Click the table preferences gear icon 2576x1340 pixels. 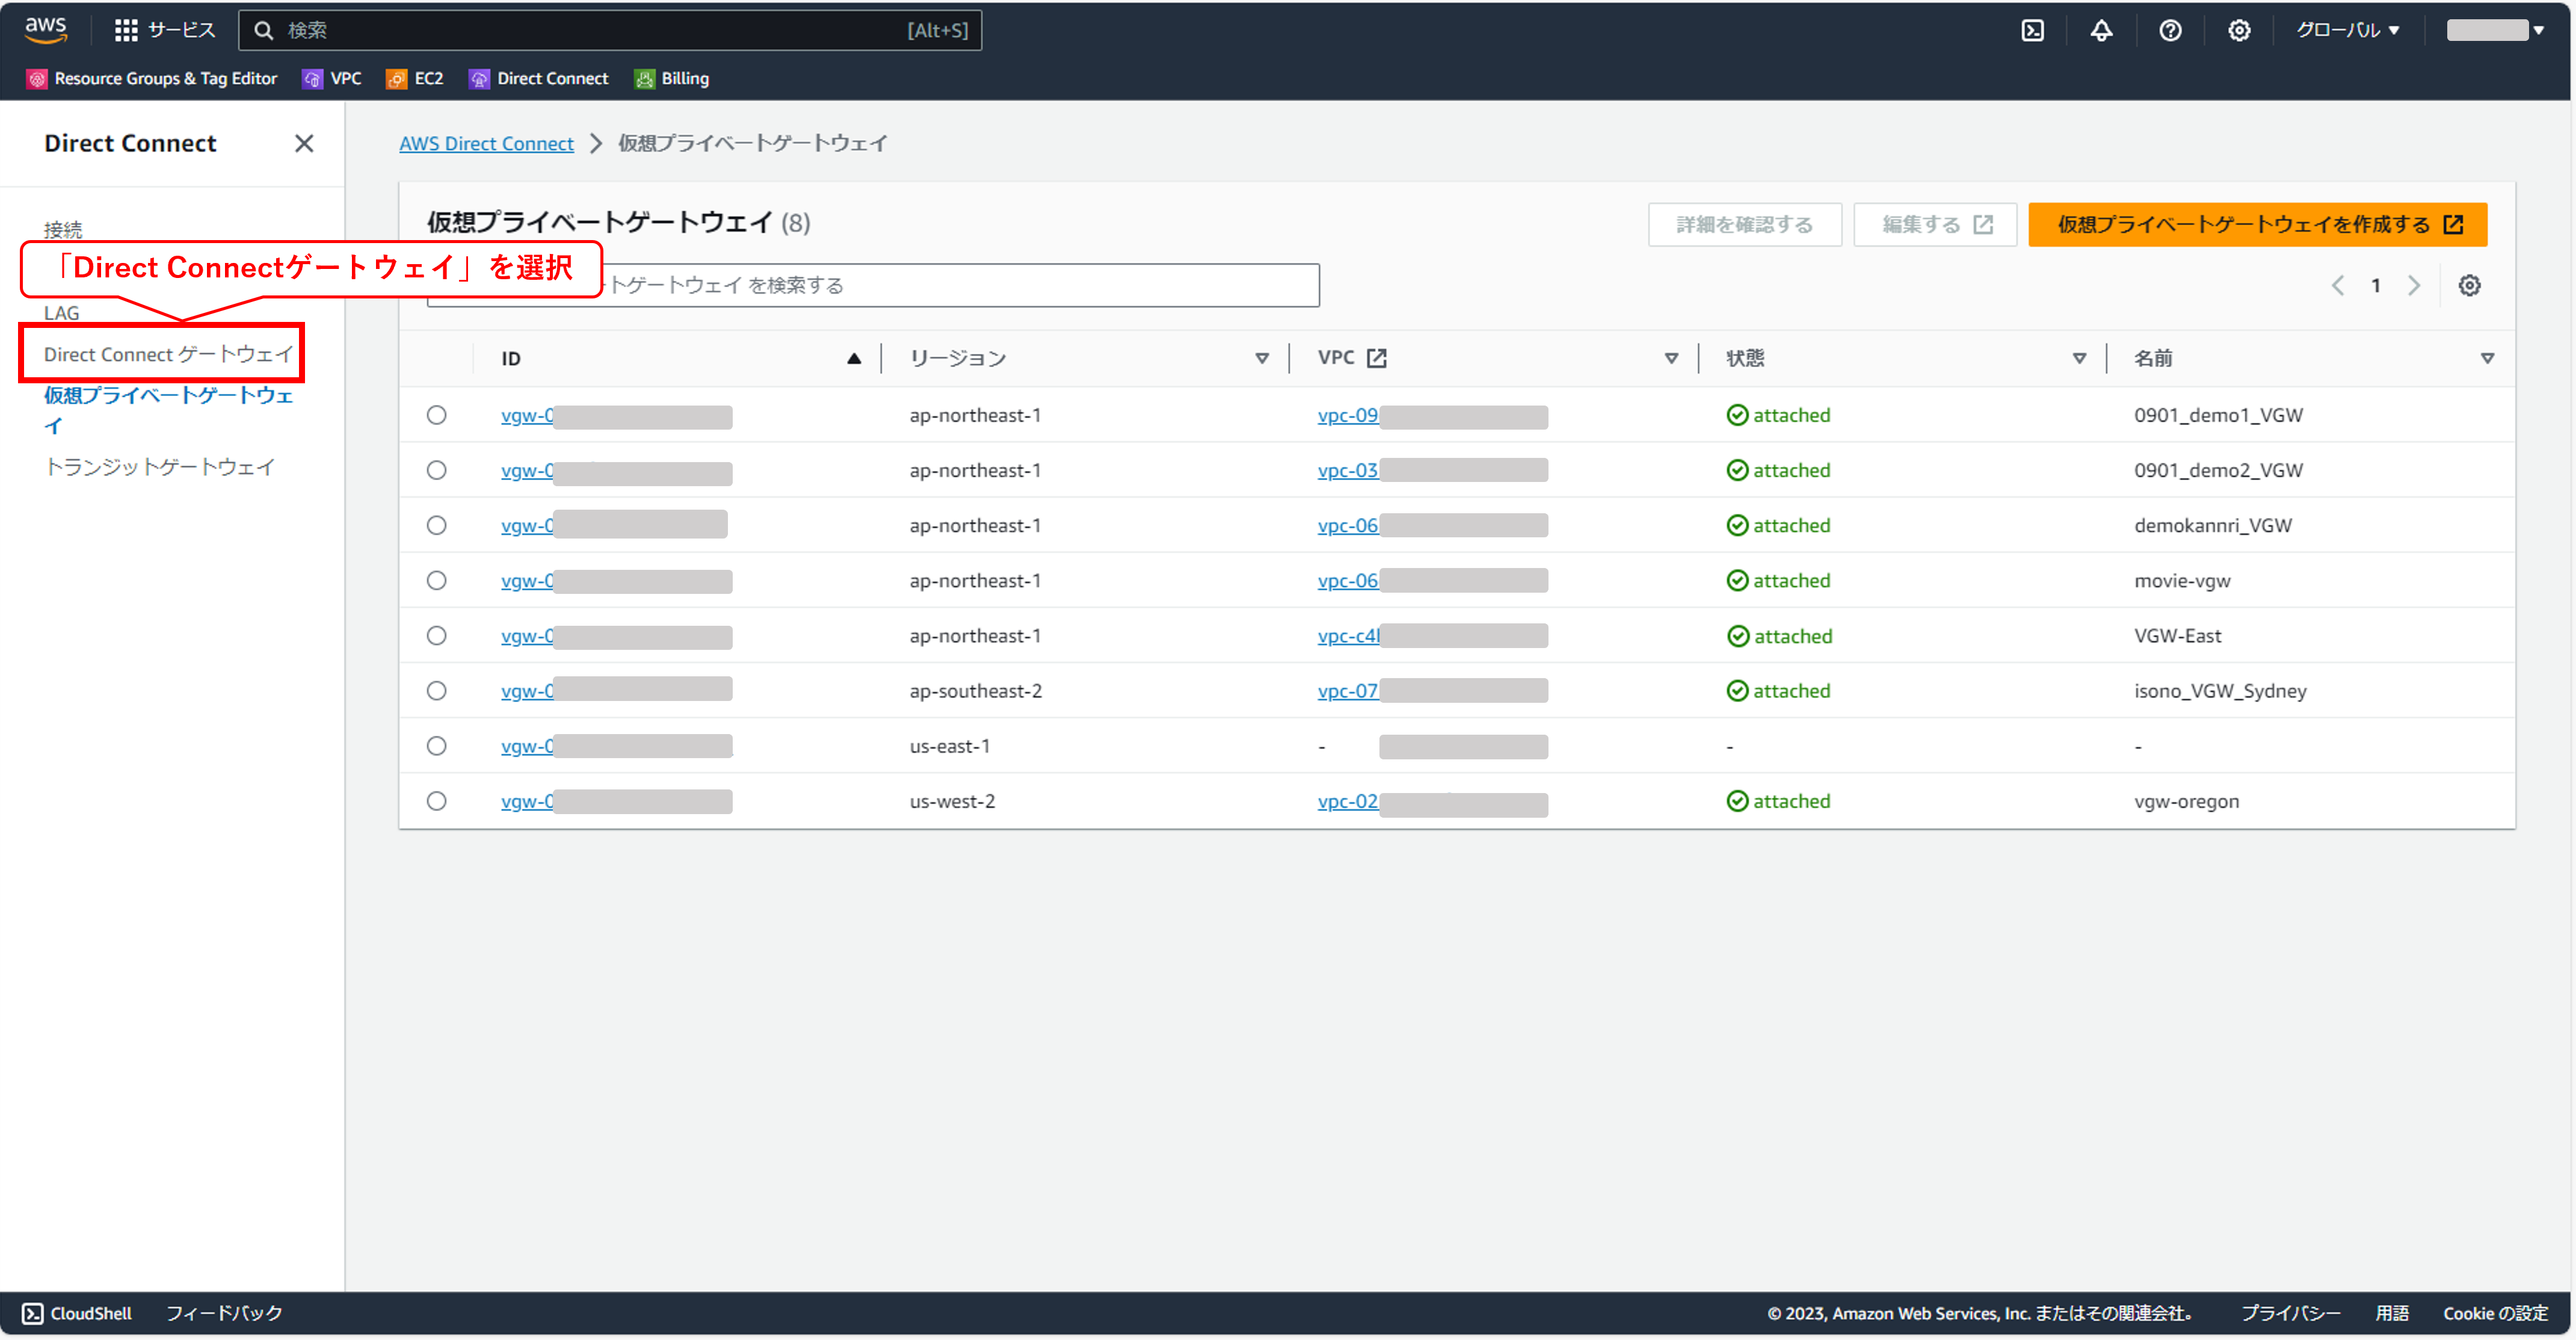pos(2469,286)
